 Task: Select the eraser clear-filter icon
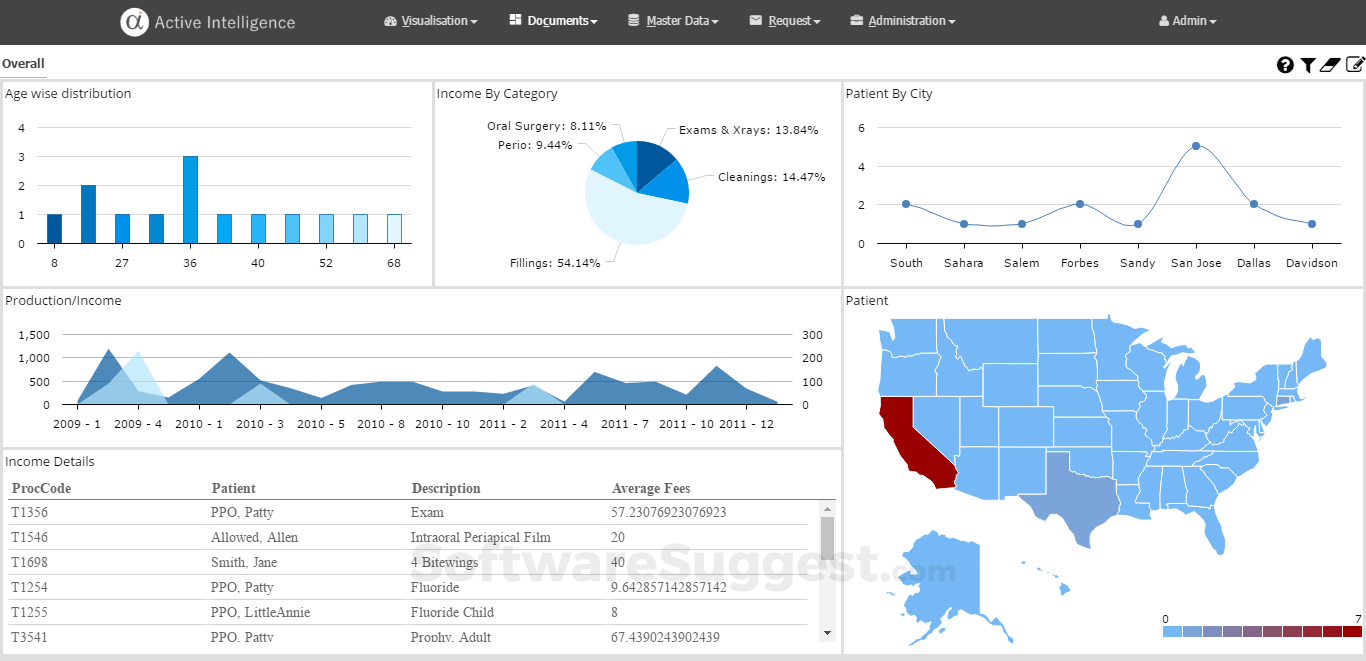coord(1329,64)
